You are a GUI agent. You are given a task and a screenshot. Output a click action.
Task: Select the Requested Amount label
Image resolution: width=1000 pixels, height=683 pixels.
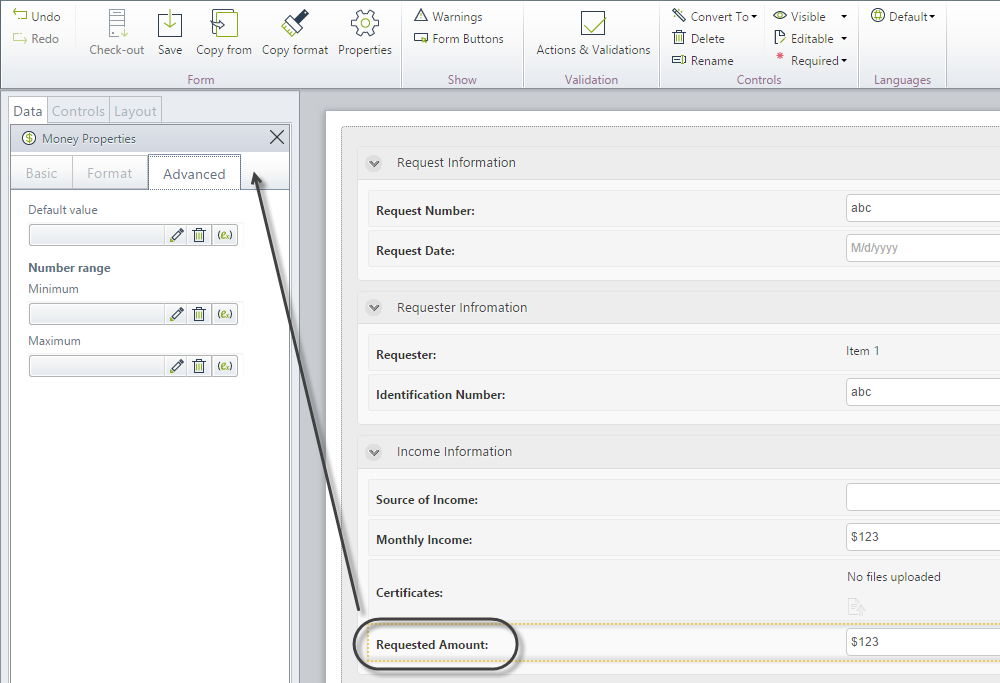click(x=432, y=645)
